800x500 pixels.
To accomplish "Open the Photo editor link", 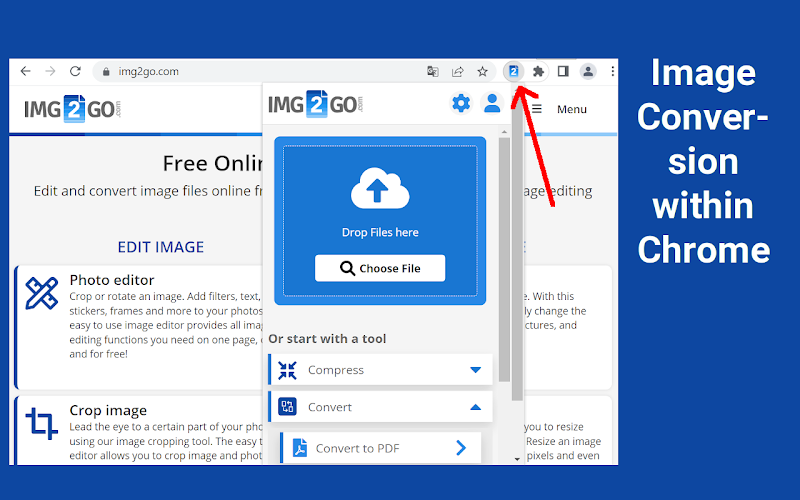I will (112, 280).
